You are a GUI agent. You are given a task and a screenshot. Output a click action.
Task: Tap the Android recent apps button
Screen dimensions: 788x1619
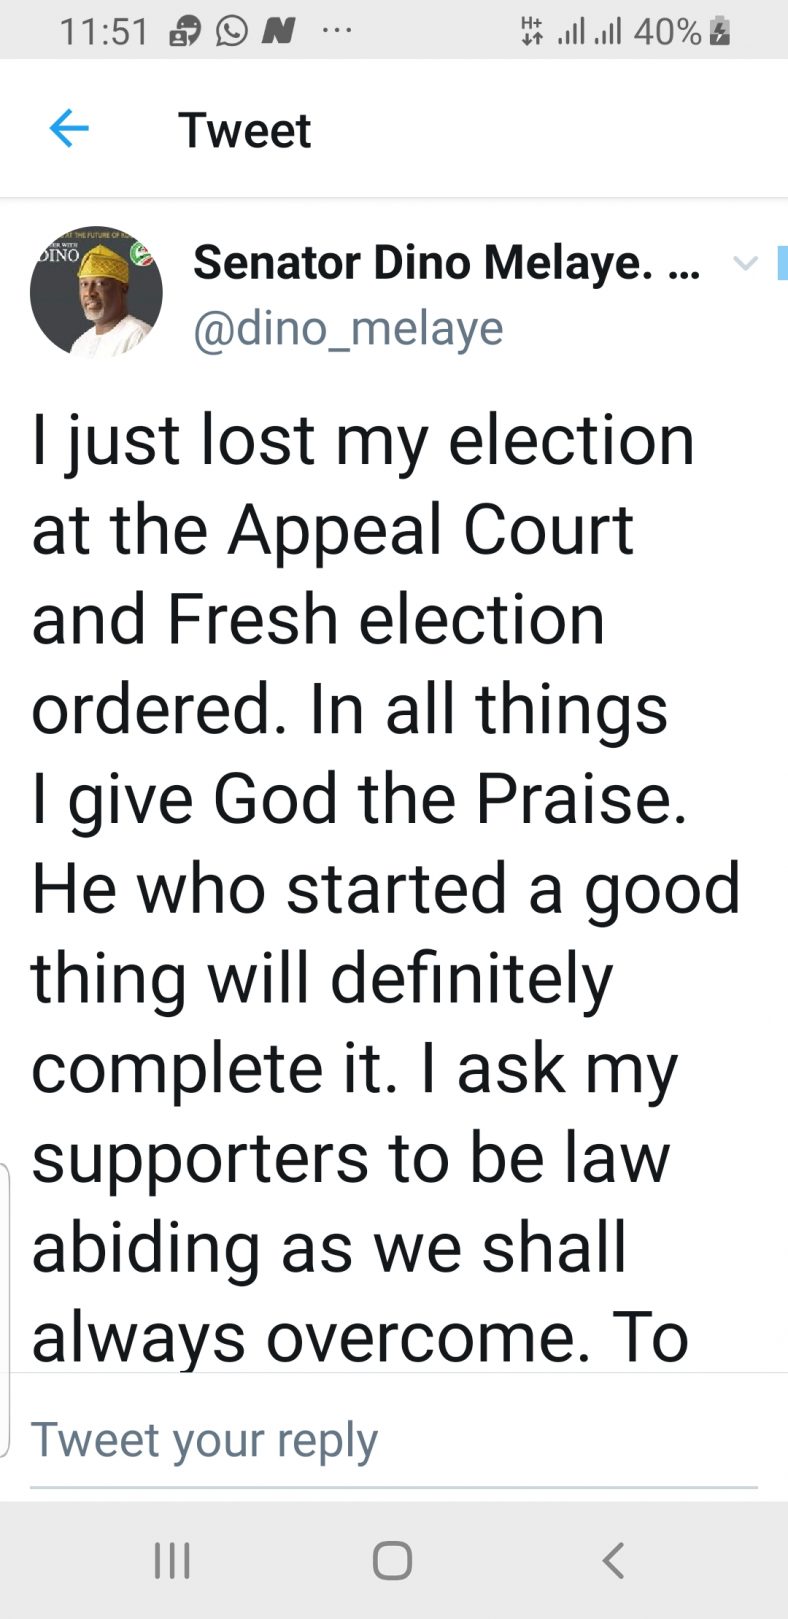tap(172, 1560)
